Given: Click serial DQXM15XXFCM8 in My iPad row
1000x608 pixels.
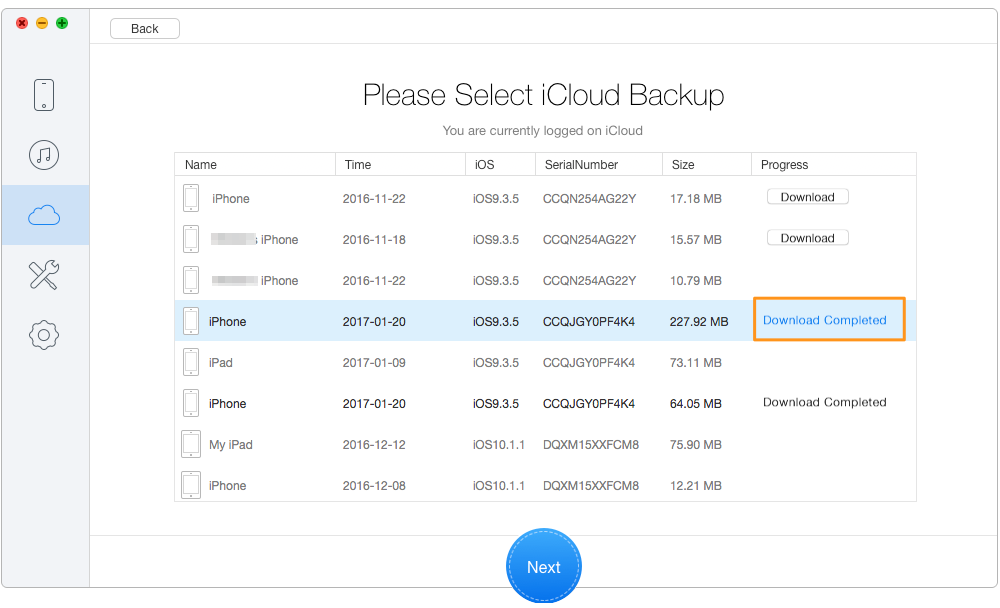Looking at the screenshot, I should coord(591,445).
